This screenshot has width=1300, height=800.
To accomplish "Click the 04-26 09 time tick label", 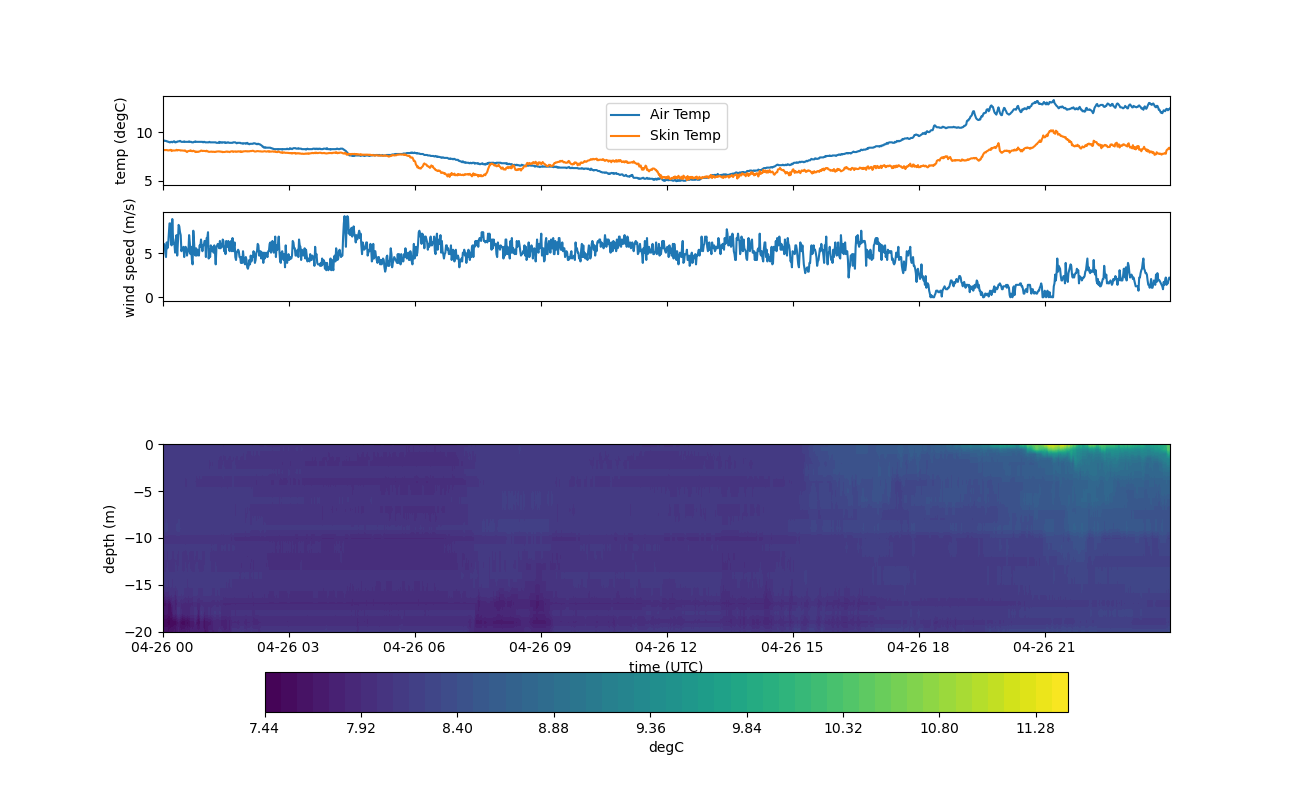I will [x=541, y=647].
